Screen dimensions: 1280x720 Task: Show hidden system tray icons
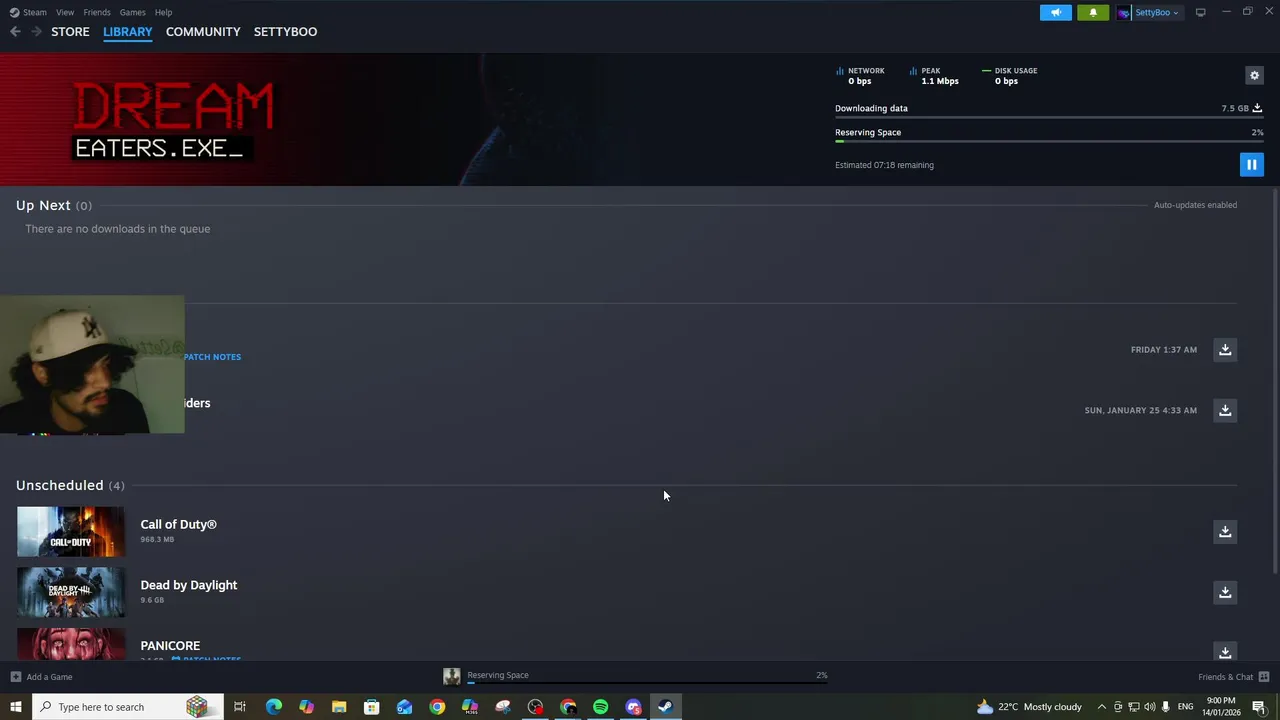[x=1101, y=707]
